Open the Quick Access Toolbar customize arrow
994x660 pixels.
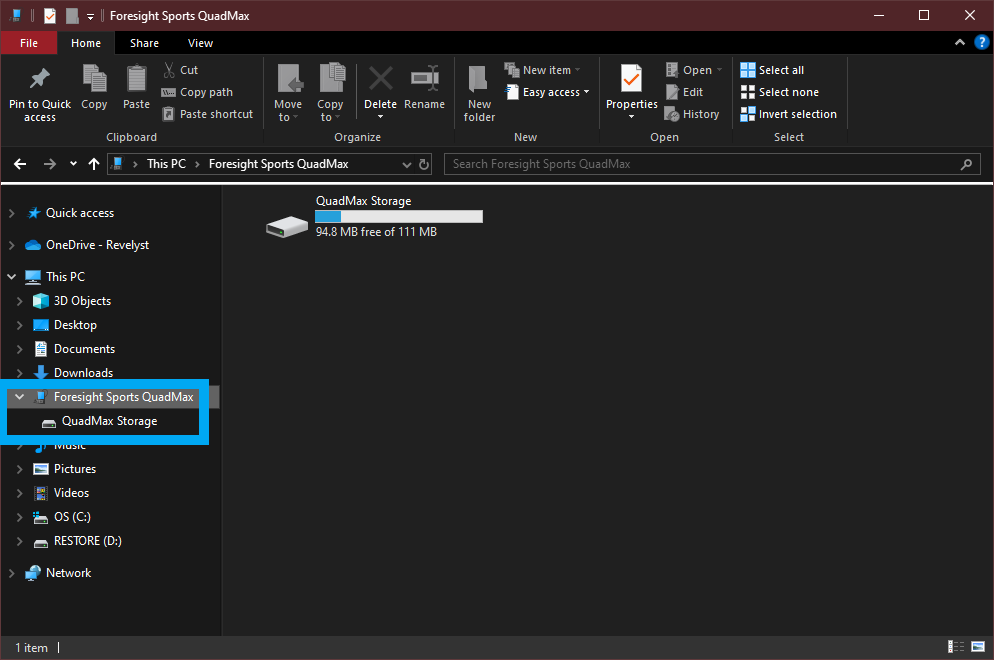pyautogui.click(x=91, y=16)
